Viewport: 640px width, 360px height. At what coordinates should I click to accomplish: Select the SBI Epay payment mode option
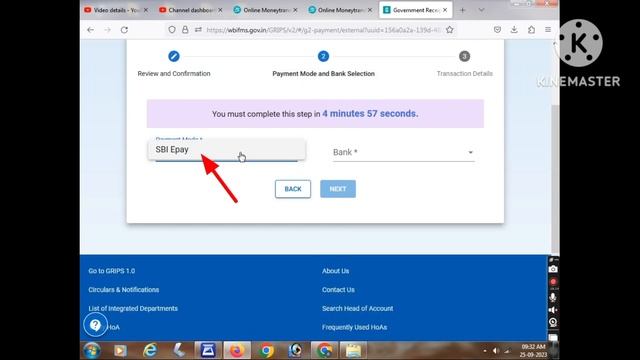point(227,150)
